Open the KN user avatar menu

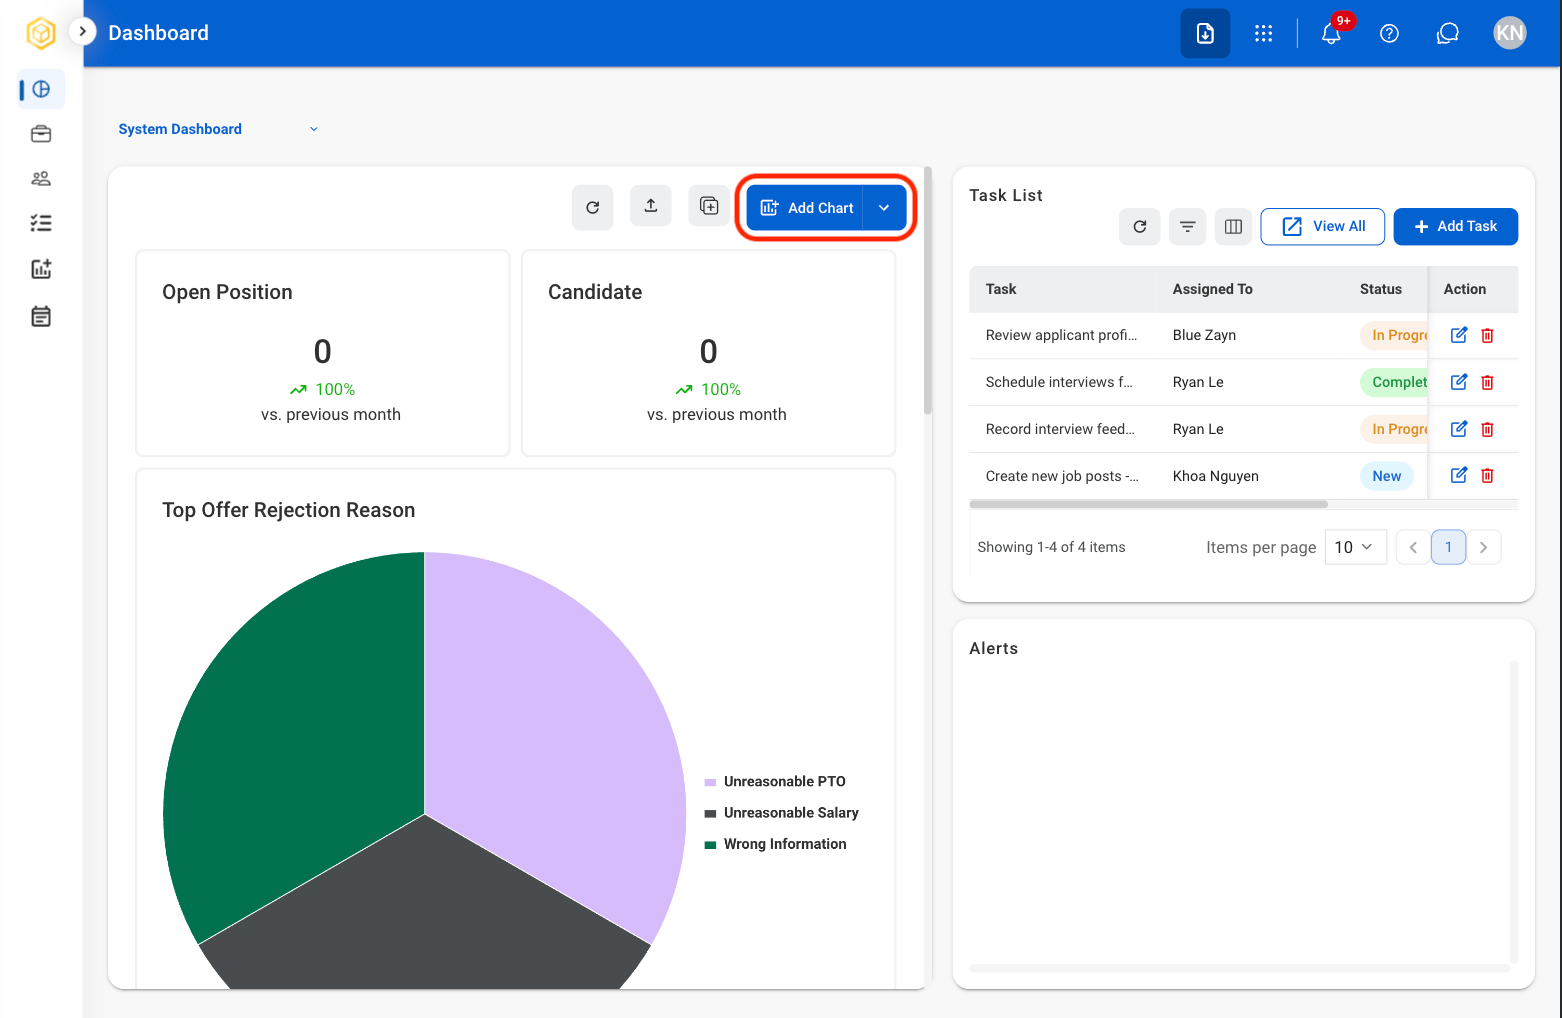click(x=1510, y=33)
